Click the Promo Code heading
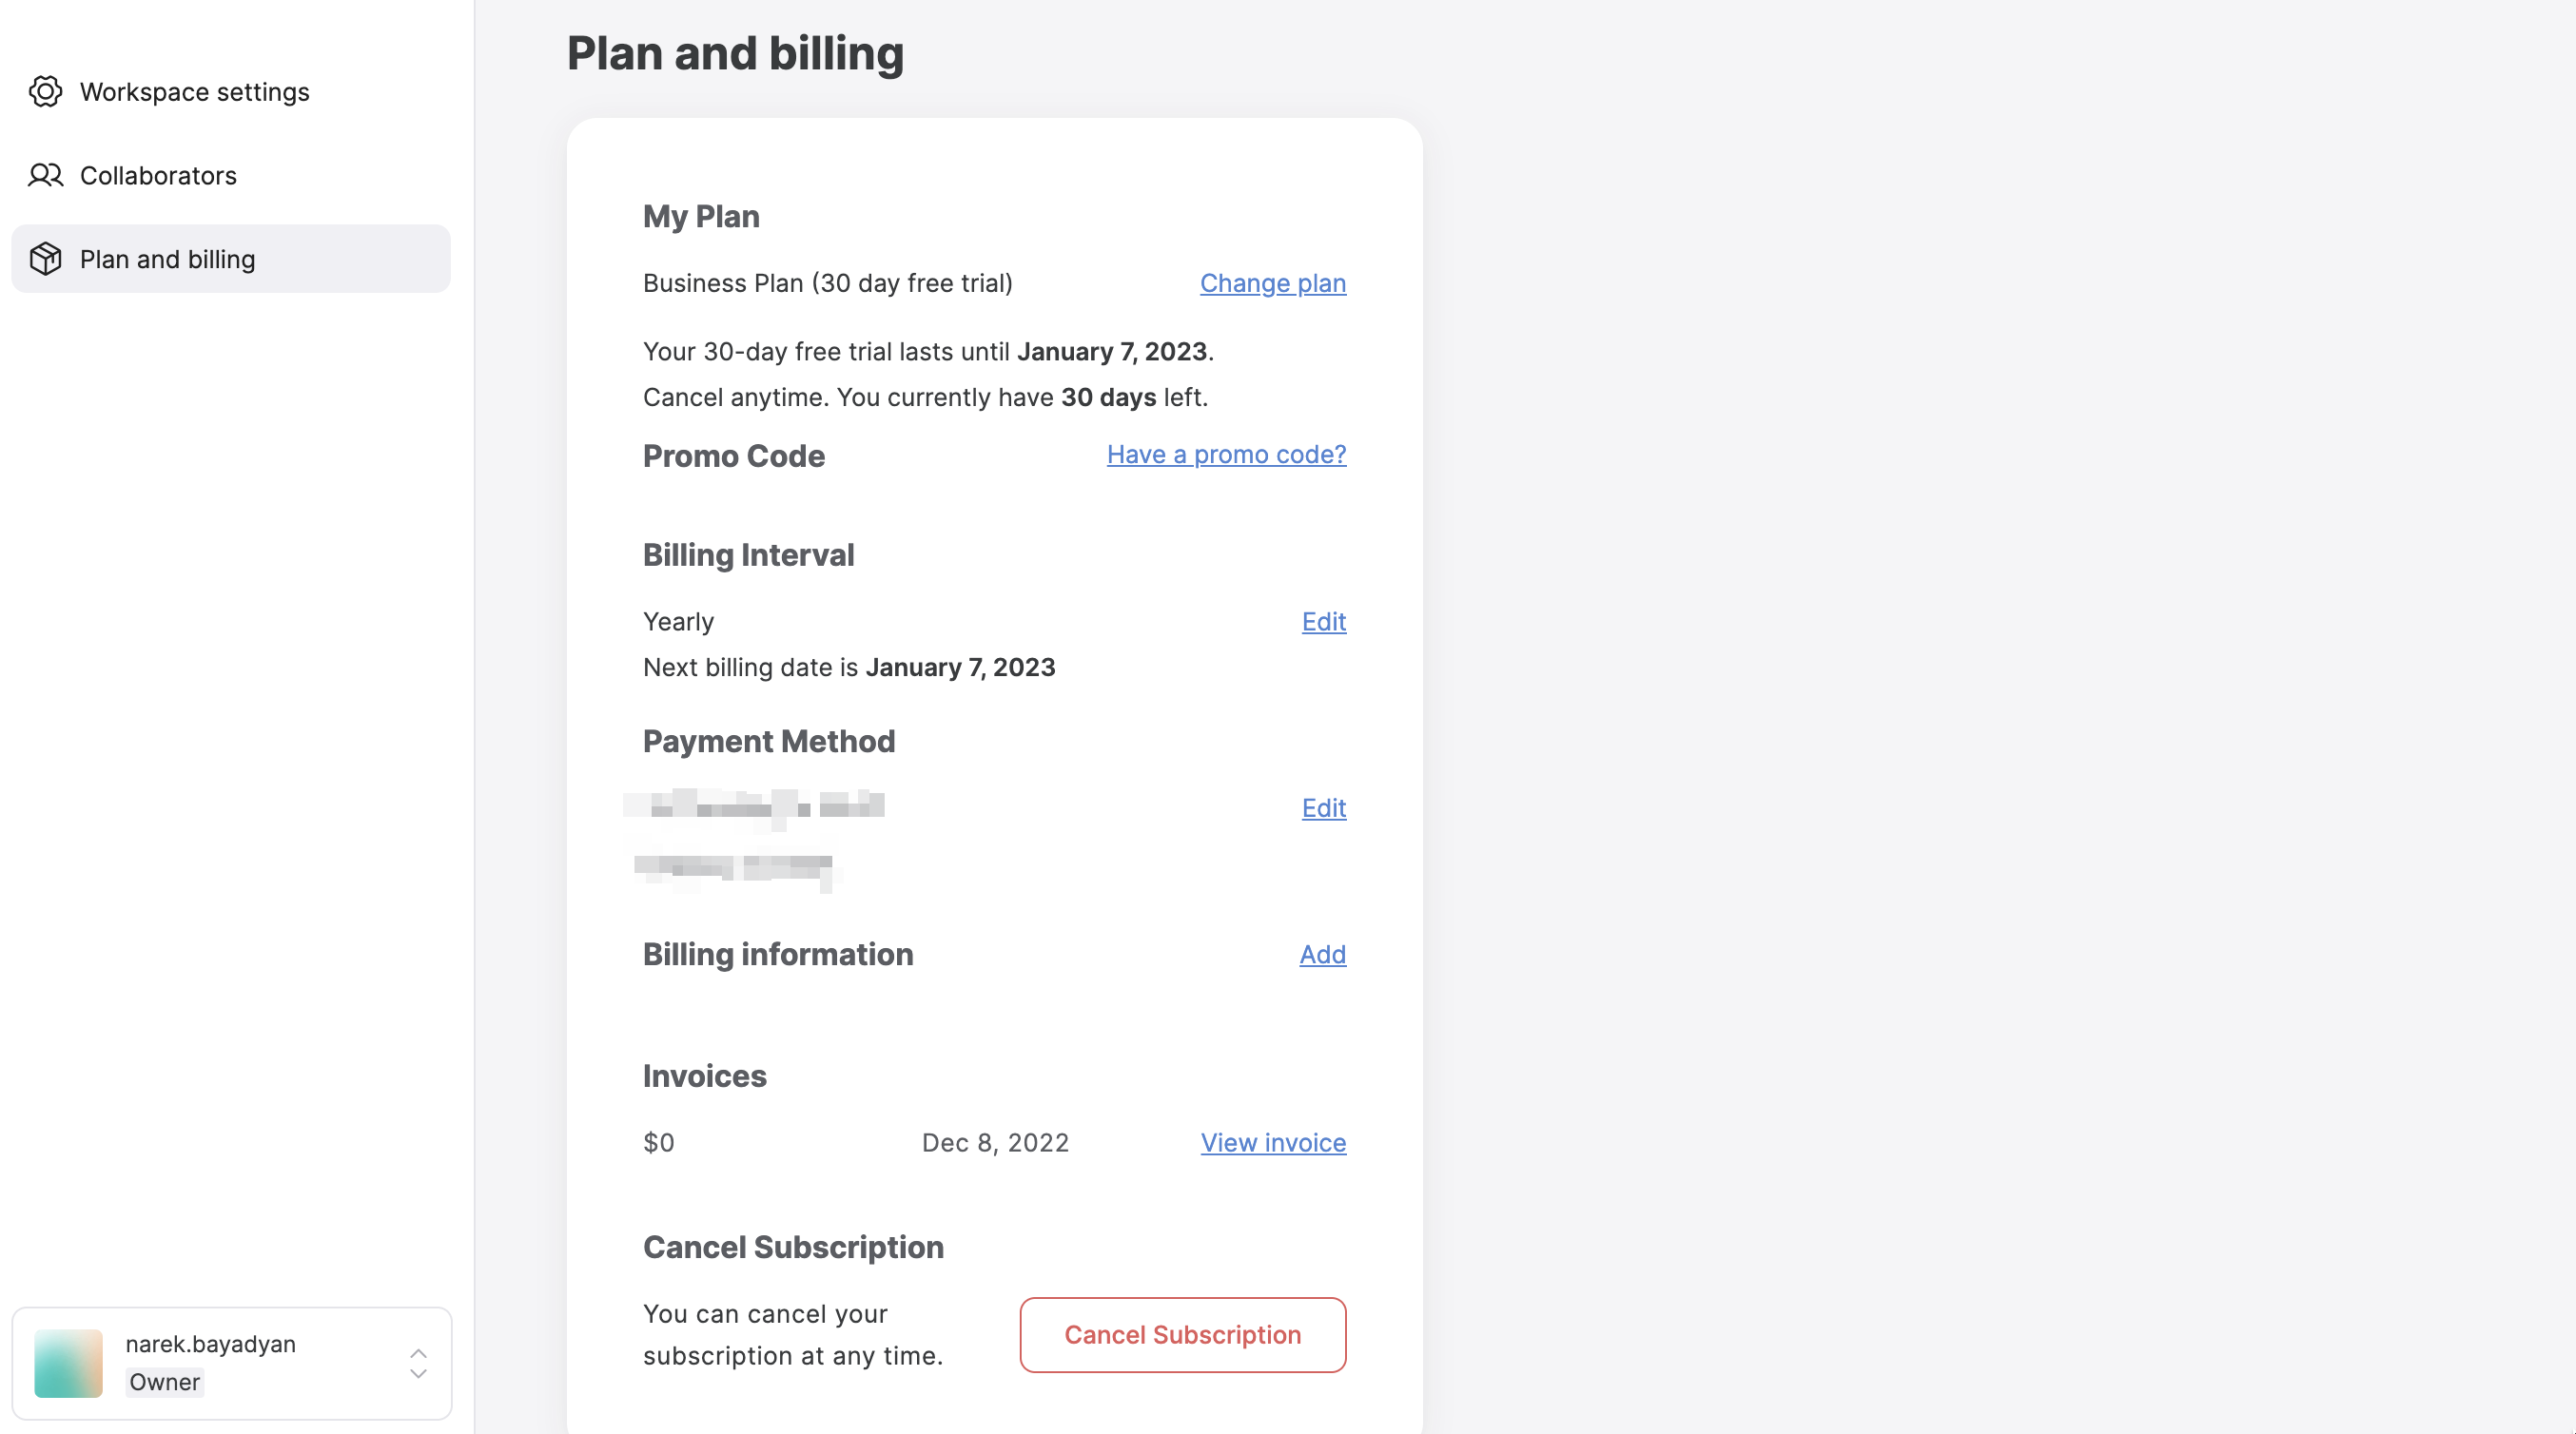 tap(734, 456)
